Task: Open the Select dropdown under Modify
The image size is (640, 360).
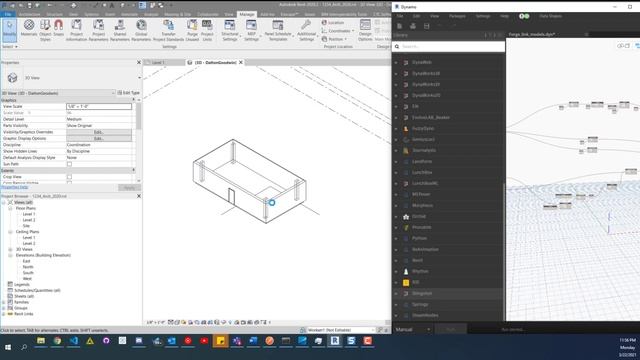Action: [10, 47]
